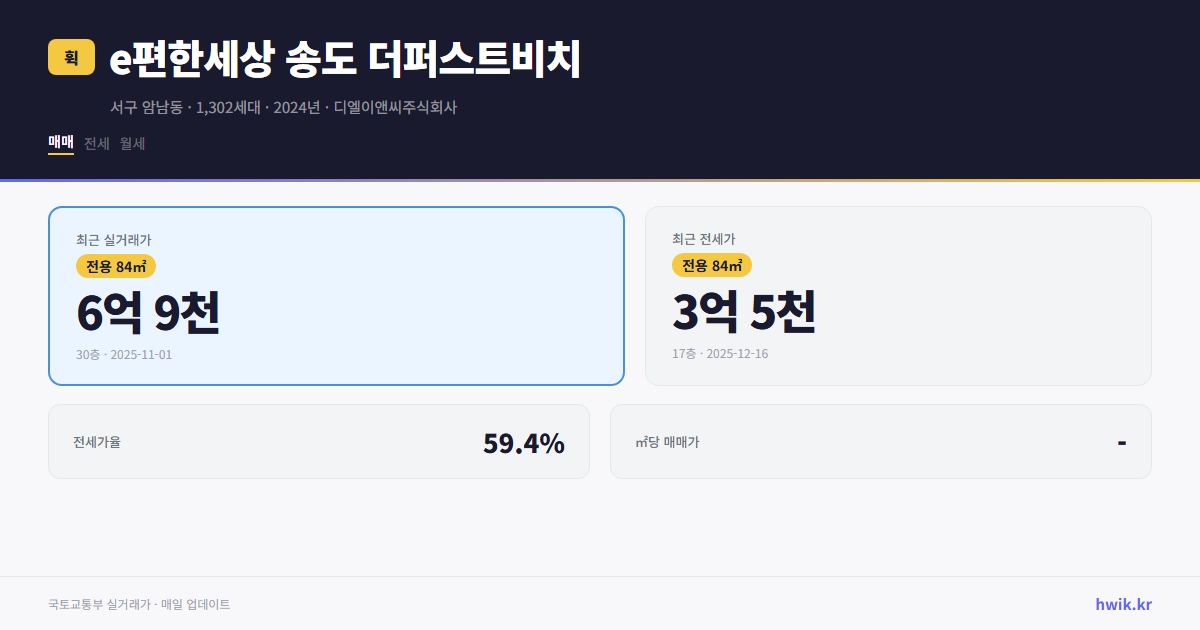Click the 전용 84㎡ badge on jeonse card
The width and height of the screenshot is (1200, 630).
tap(709, 265)
